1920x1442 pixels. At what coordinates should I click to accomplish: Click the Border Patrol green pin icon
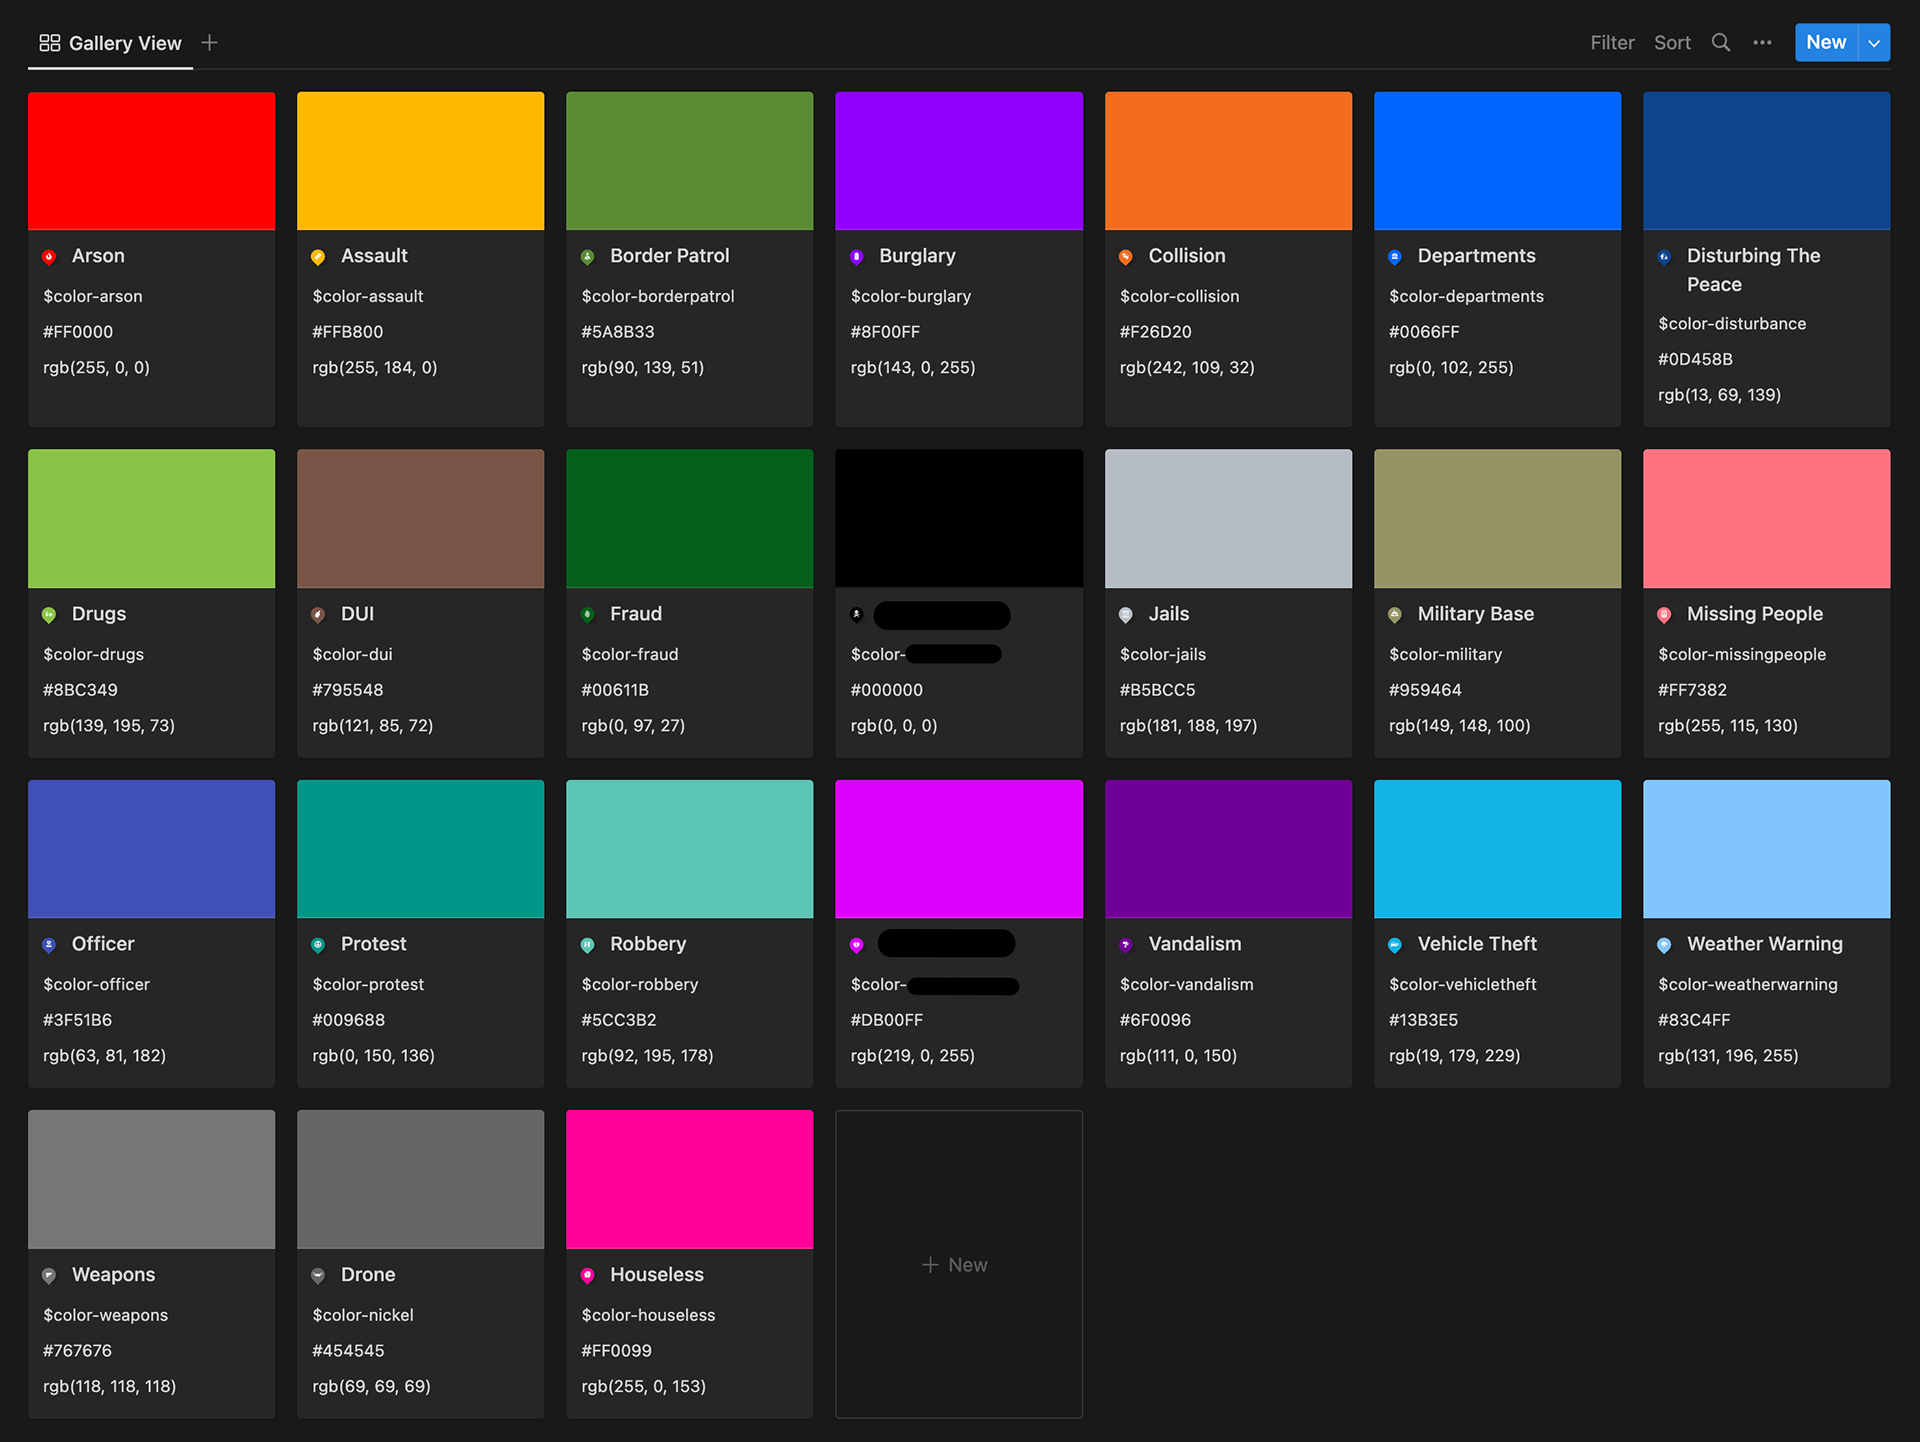point(587,257)
